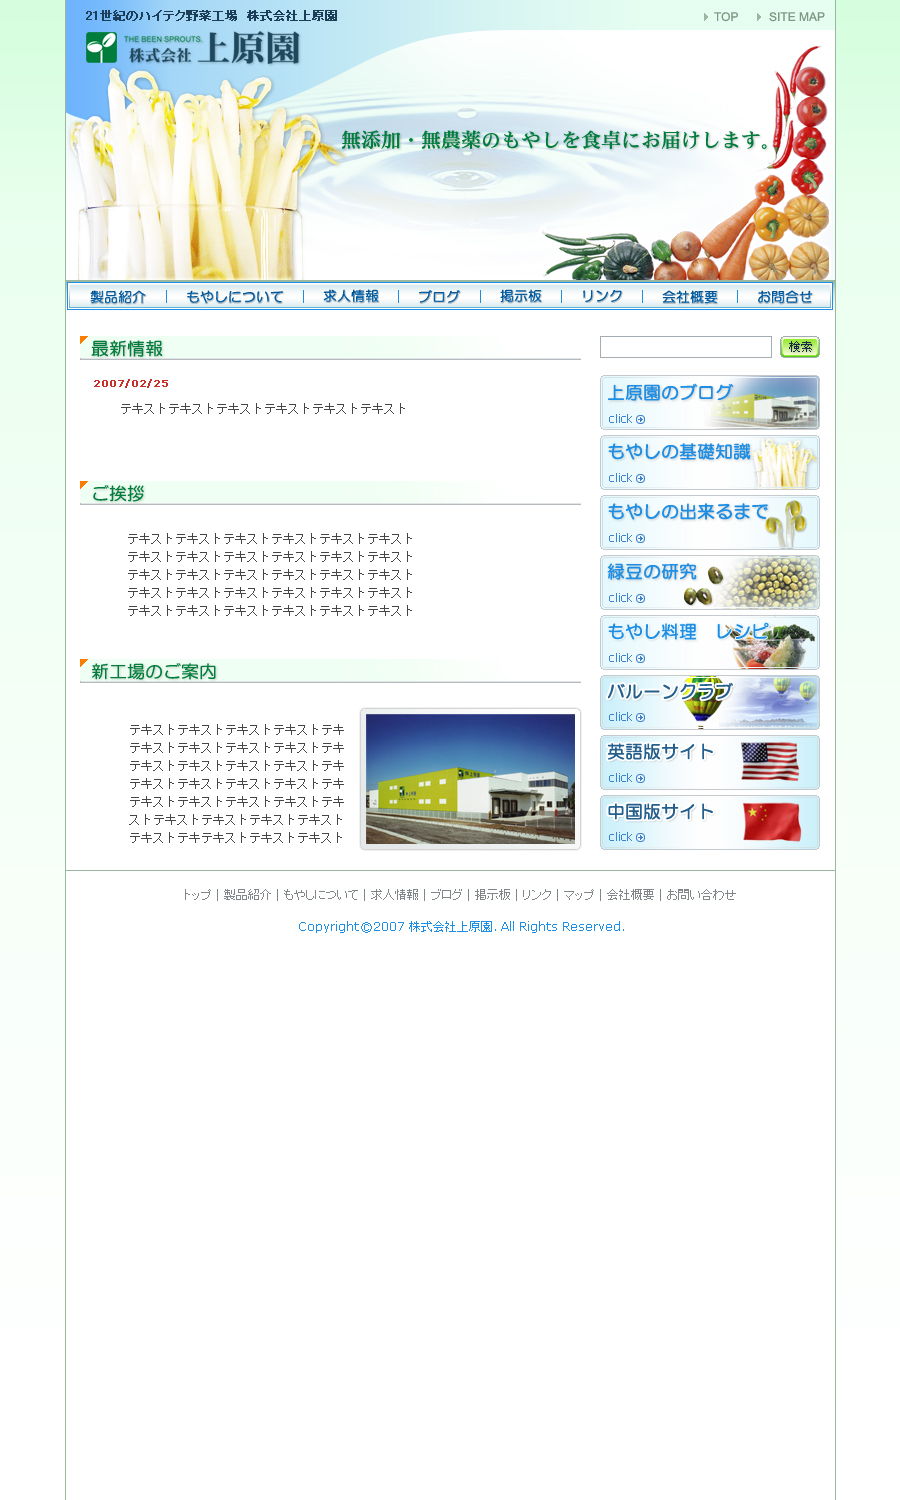This screenshot has width=900, height=1500.
Task: Open footer link お問い合わせ
Action: (701, 895)
